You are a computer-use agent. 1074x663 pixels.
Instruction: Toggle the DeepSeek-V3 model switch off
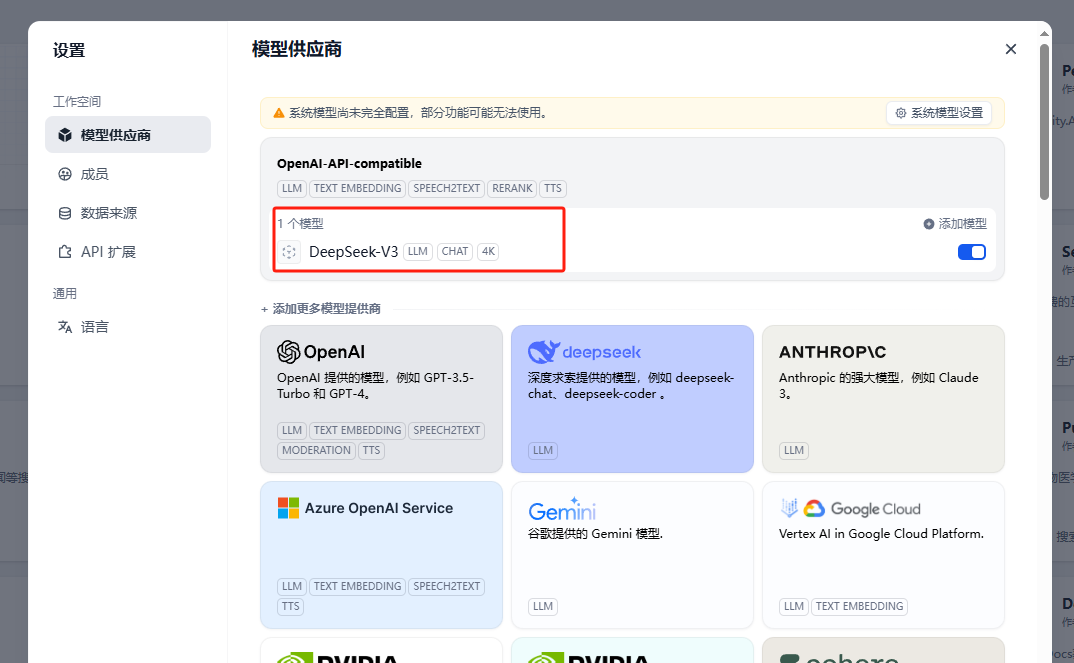(971, 252)
